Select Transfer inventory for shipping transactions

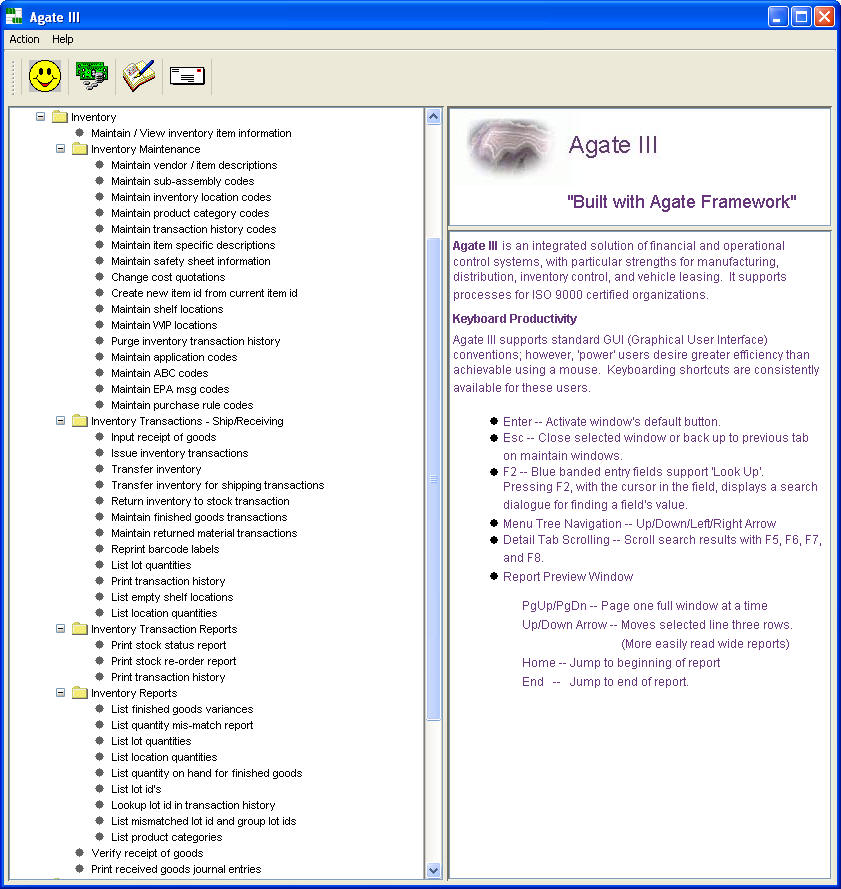pos(218,485)
